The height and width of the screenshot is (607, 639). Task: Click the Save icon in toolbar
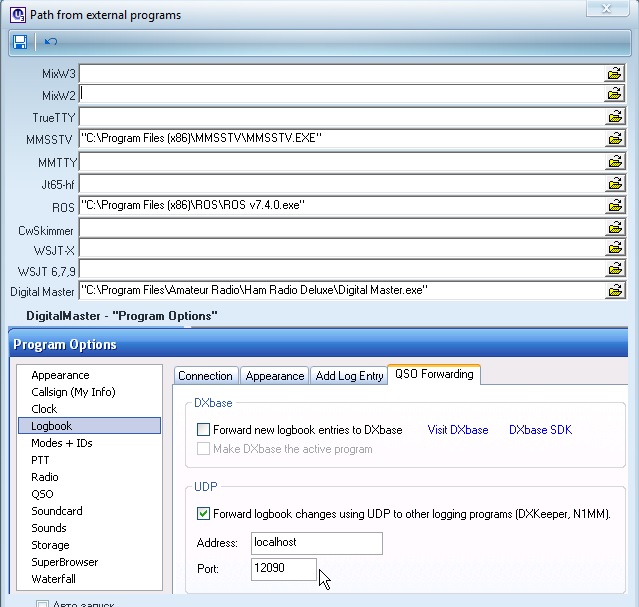pos(20,42)
